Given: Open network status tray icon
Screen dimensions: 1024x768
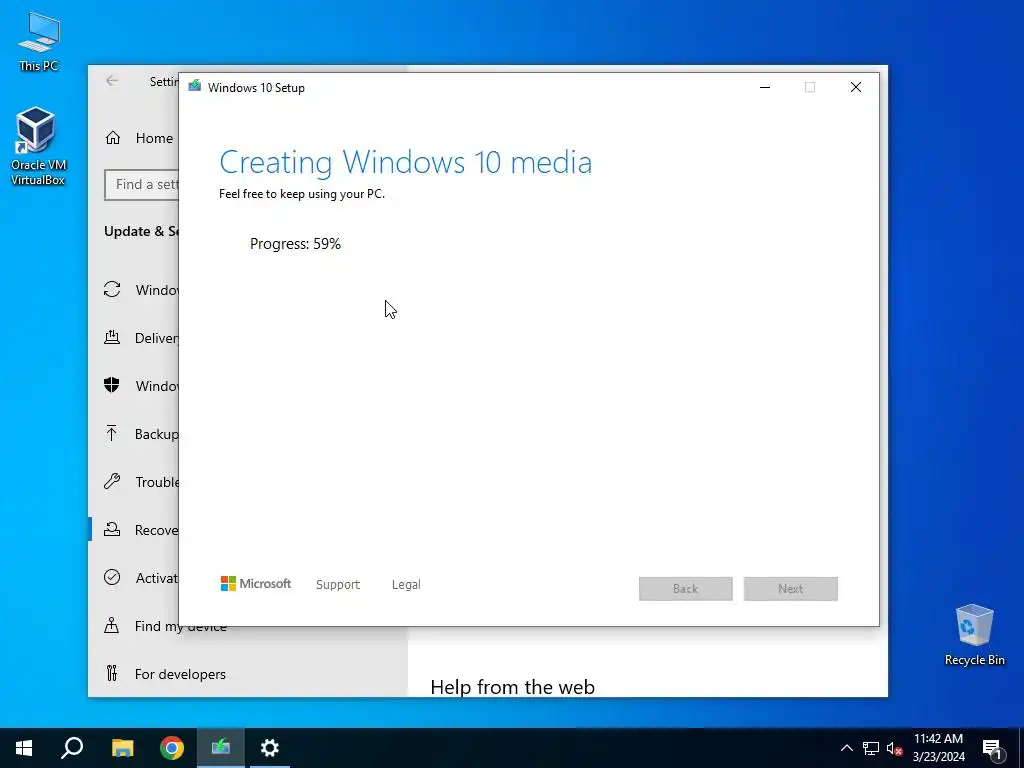Looking at the screenshot, I should click(x=871, y=748).
